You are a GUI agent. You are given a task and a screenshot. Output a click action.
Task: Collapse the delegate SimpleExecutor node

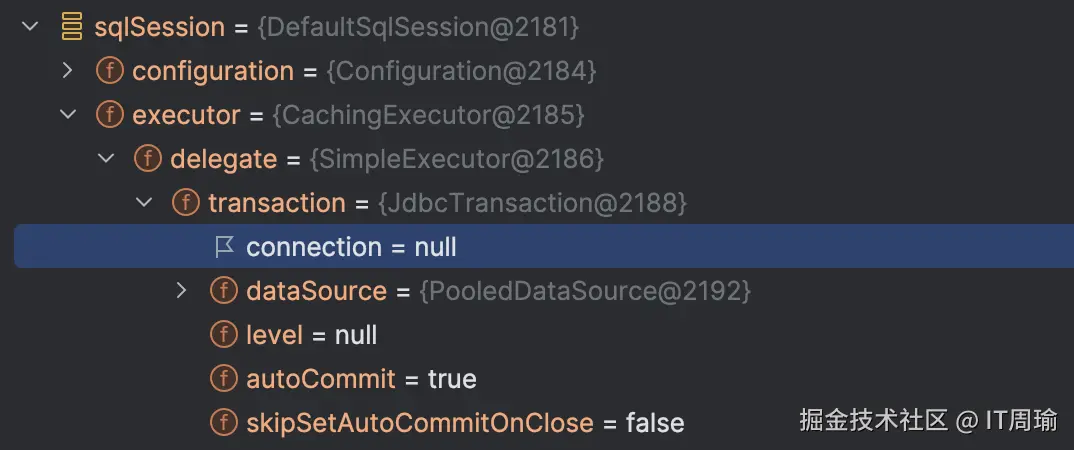click(106, 159)
